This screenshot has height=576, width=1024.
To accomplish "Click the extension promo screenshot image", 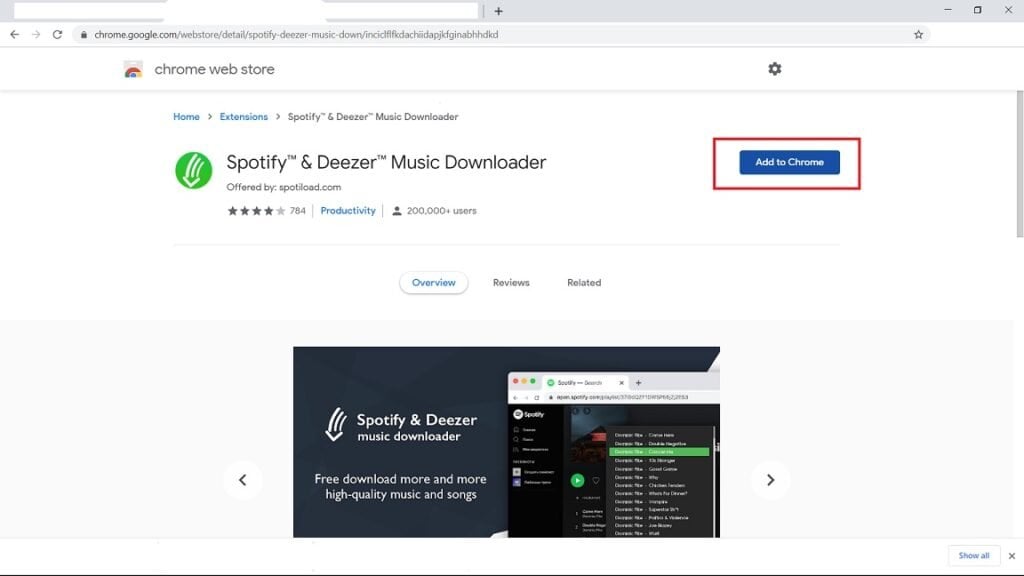I will point(506,442).
